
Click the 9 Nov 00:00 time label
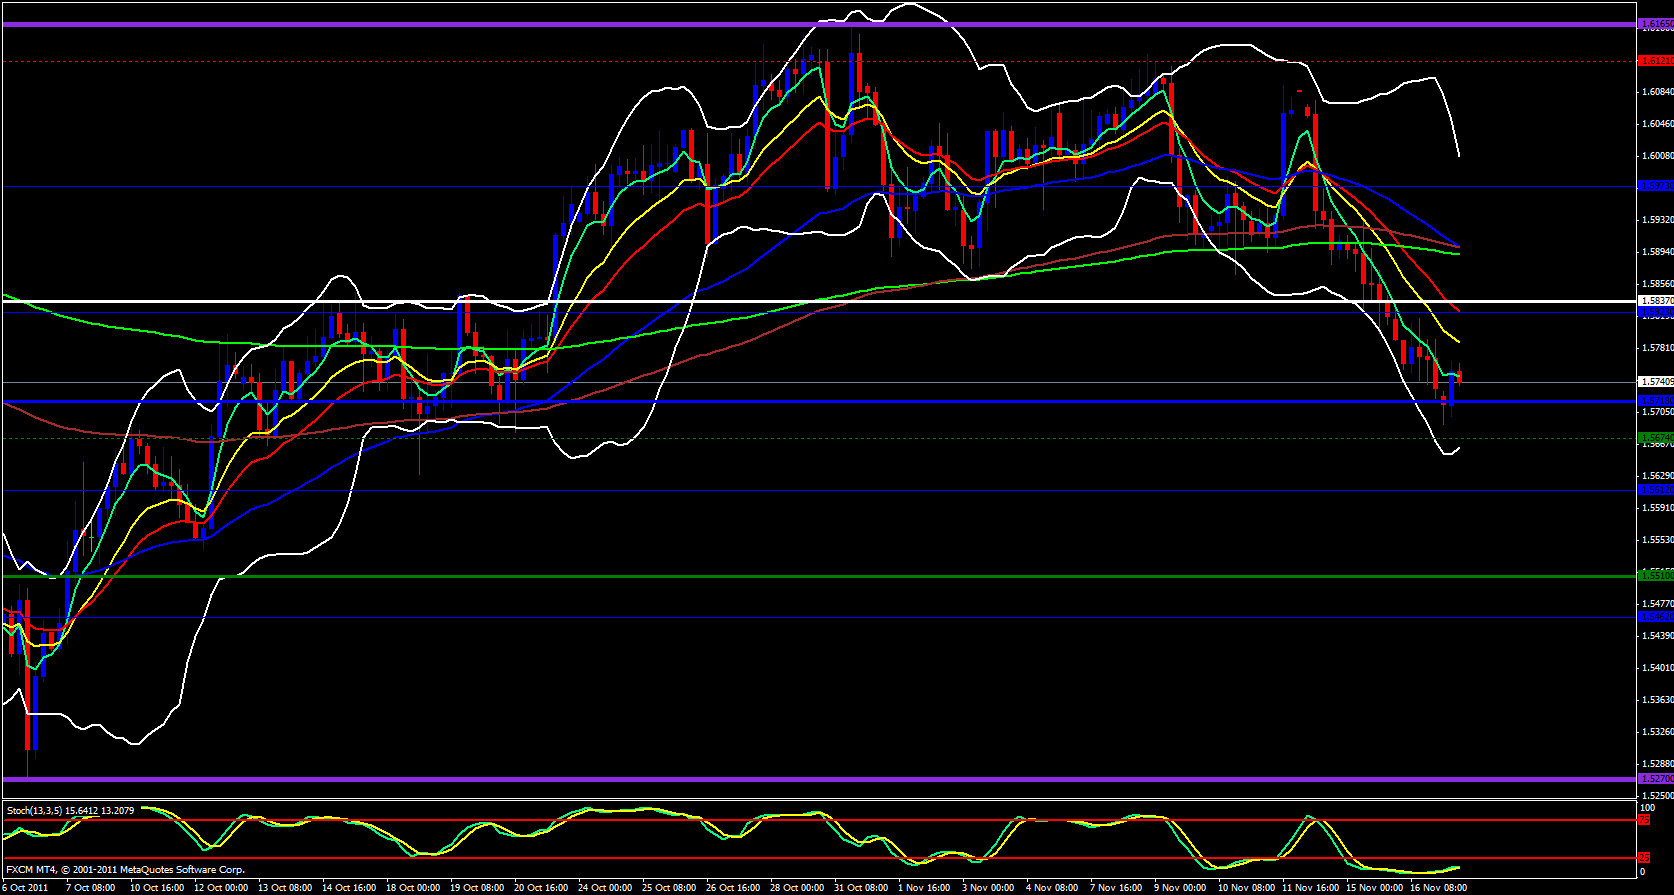tap(1180, 887)
